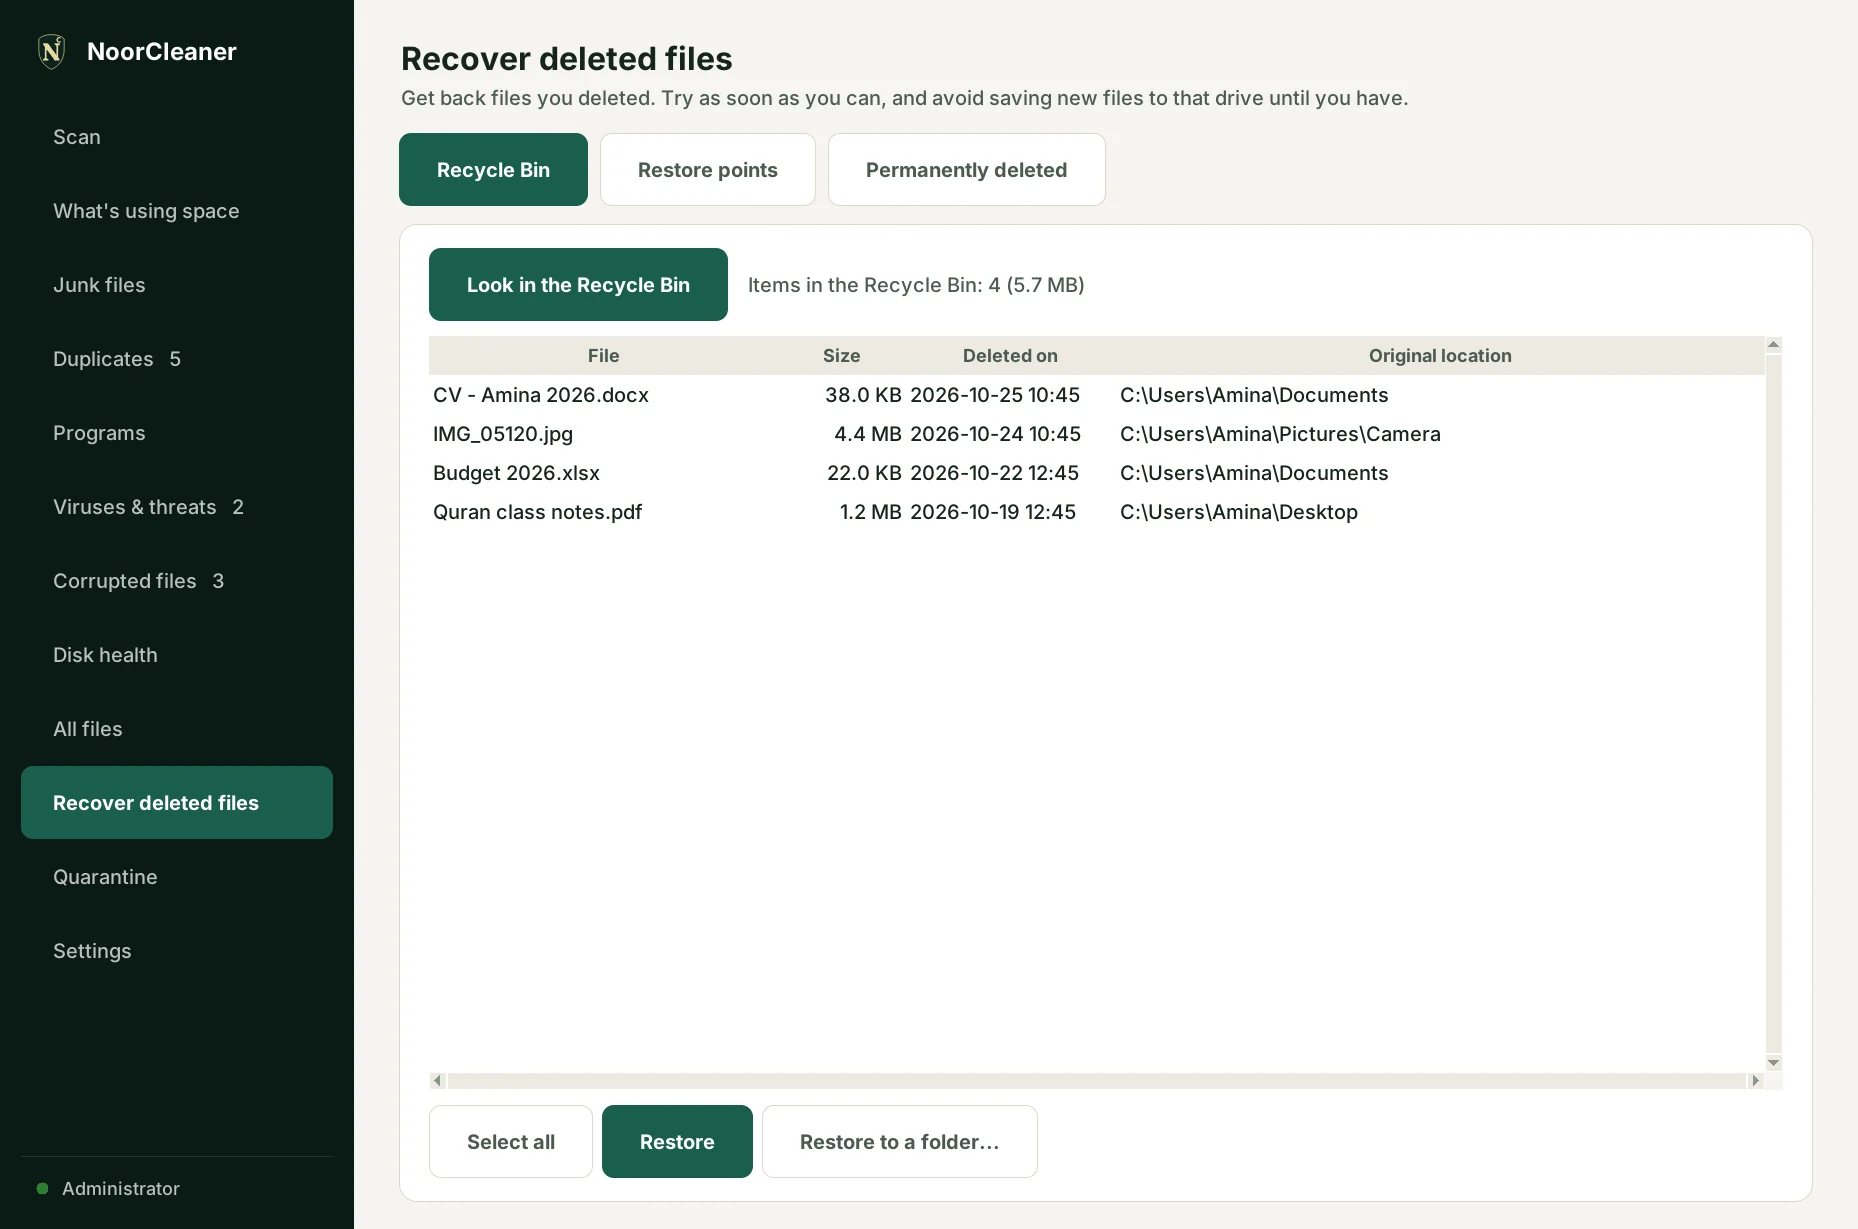Click the scroll up arrow of the list
The height and width of the screenshot is (1229, 1858).
[1774, 345]
